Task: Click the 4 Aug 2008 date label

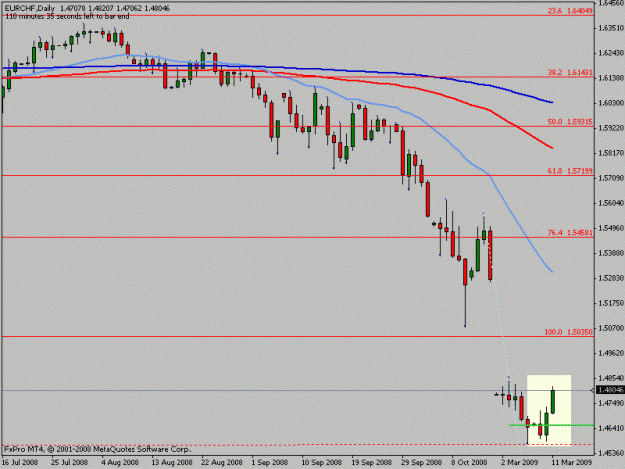Action: [x=120, y=463]
